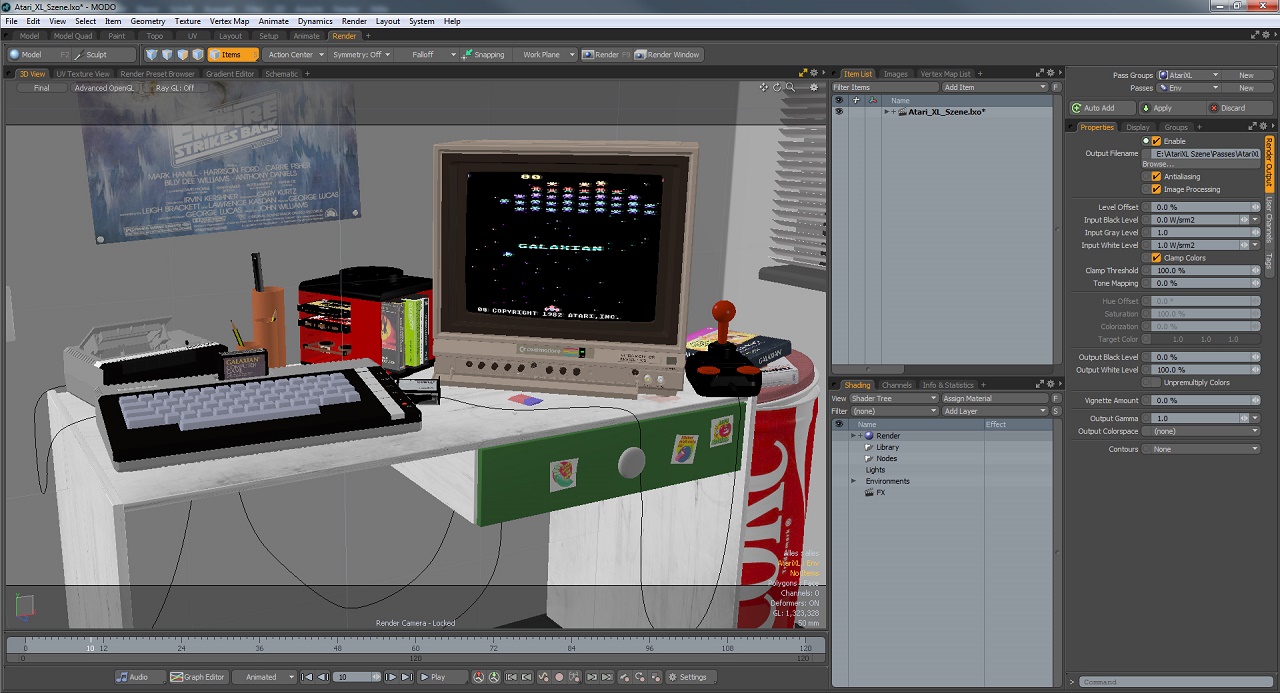The height and width of the screenshot is (693, 1280).
Task: Open Animated keying dropdown
Action: (264, 677)
